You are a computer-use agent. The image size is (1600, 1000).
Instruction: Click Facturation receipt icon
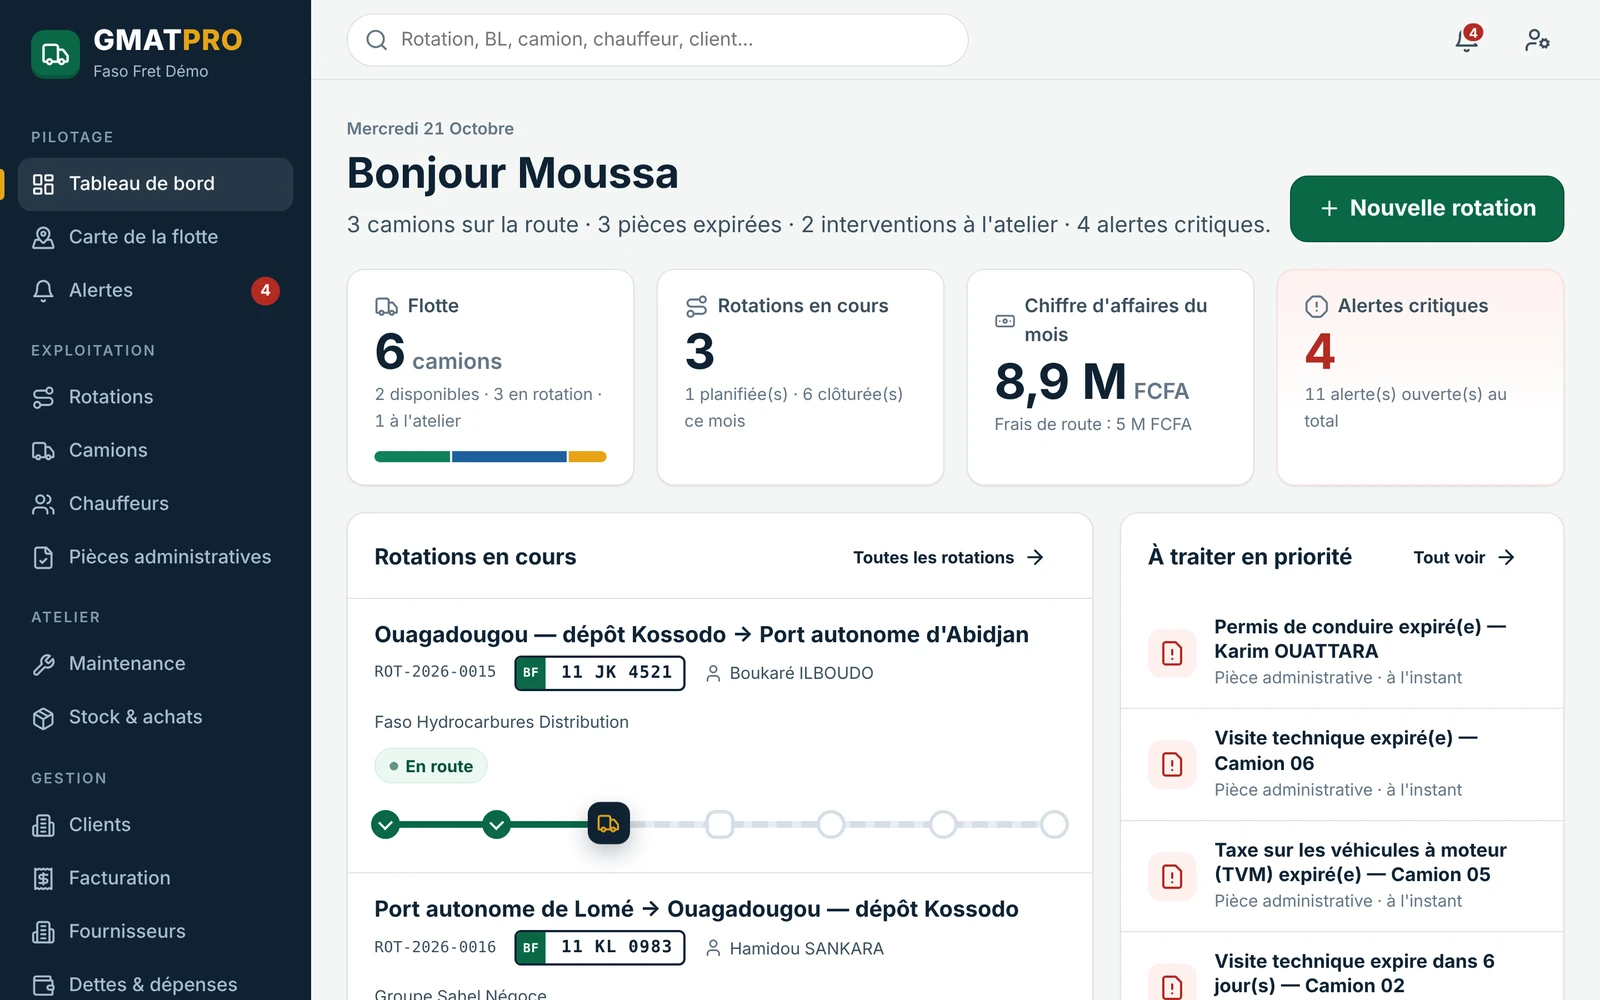pyautogui.click(x=43, y=878)
